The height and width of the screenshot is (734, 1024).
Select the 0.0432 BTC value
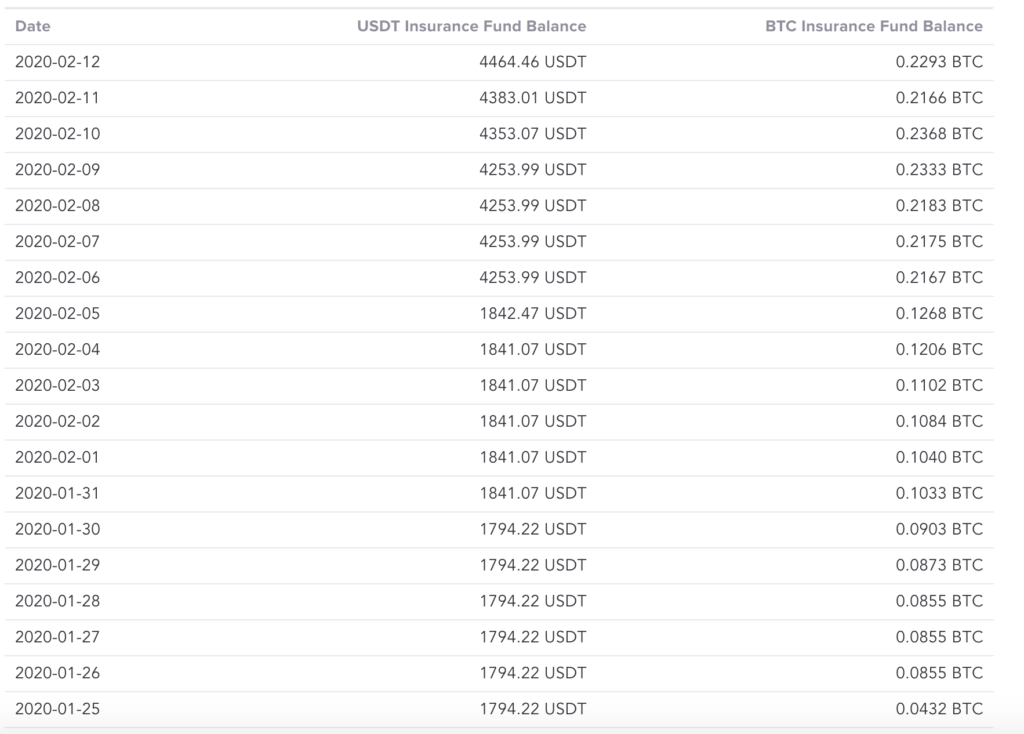[939, 709]
